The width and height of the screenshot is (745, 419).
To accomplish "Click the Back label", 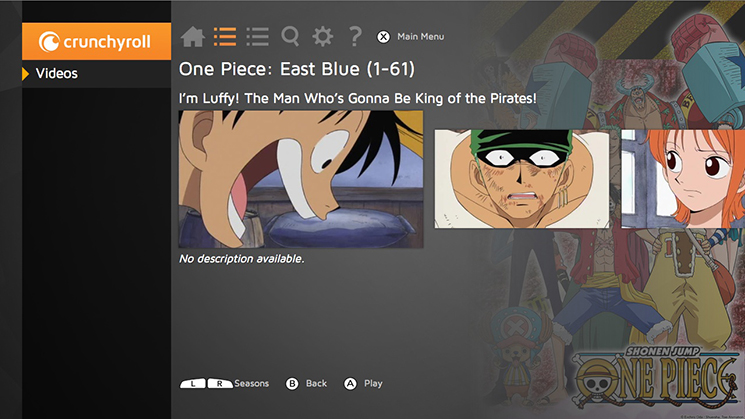I will pos(316,383).
